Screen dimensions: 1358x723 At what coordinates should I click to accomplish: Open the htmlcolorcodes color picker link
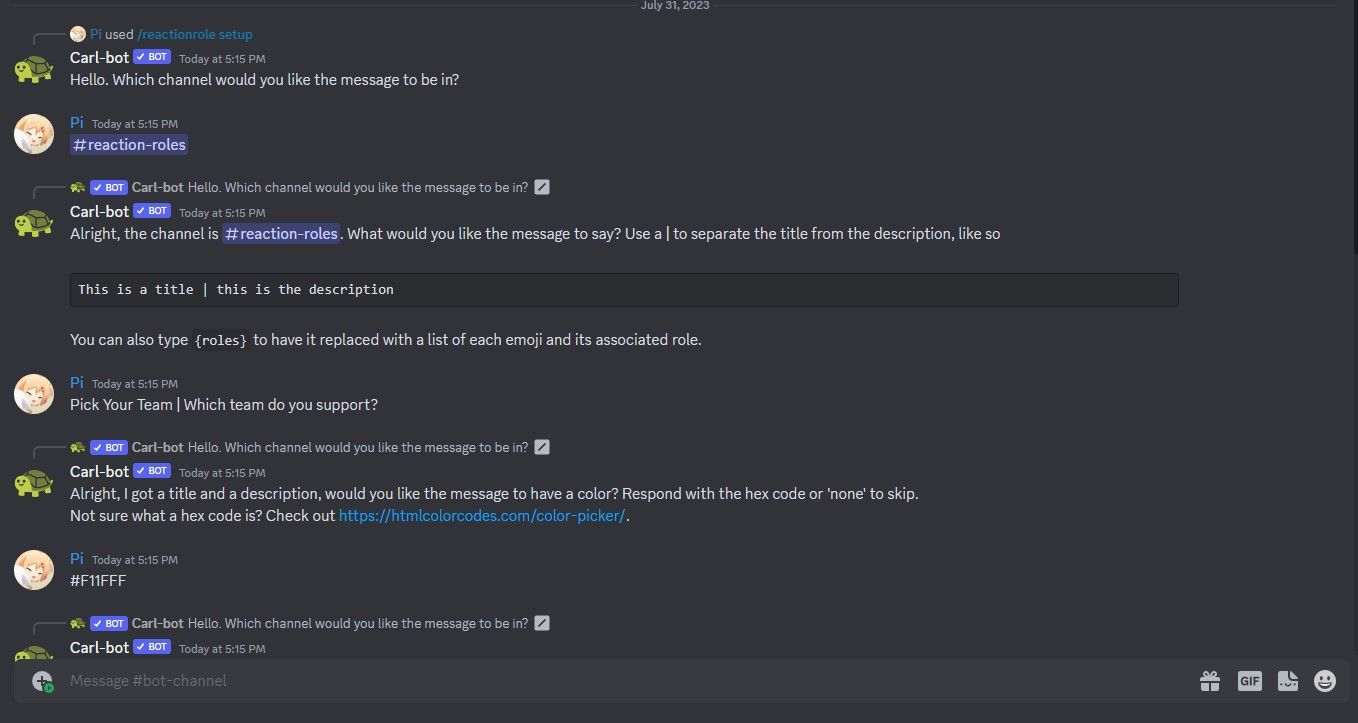click(483, 515)
